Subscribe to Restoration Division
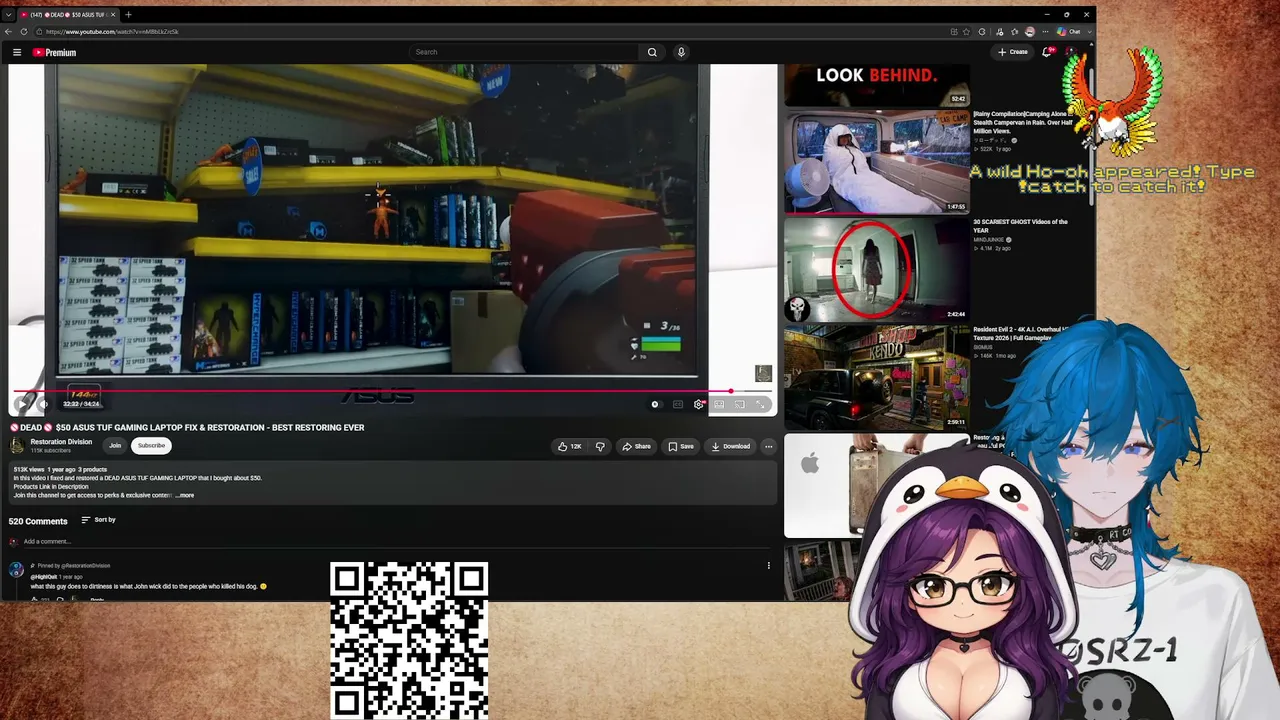The height and width of the screenshot is (720, 1280). coord(151,445)
